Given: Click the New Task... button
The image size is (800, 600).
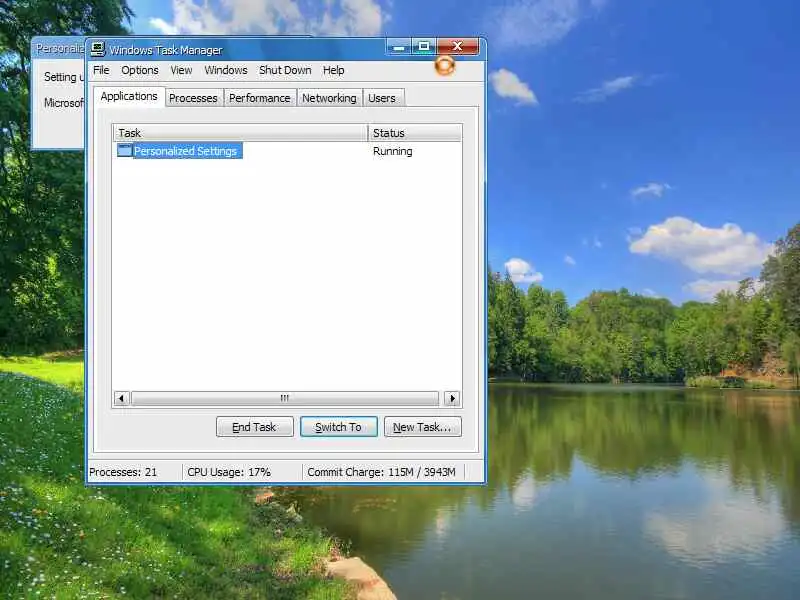Looking at the screenshot, I should click(x=422, y=427).
